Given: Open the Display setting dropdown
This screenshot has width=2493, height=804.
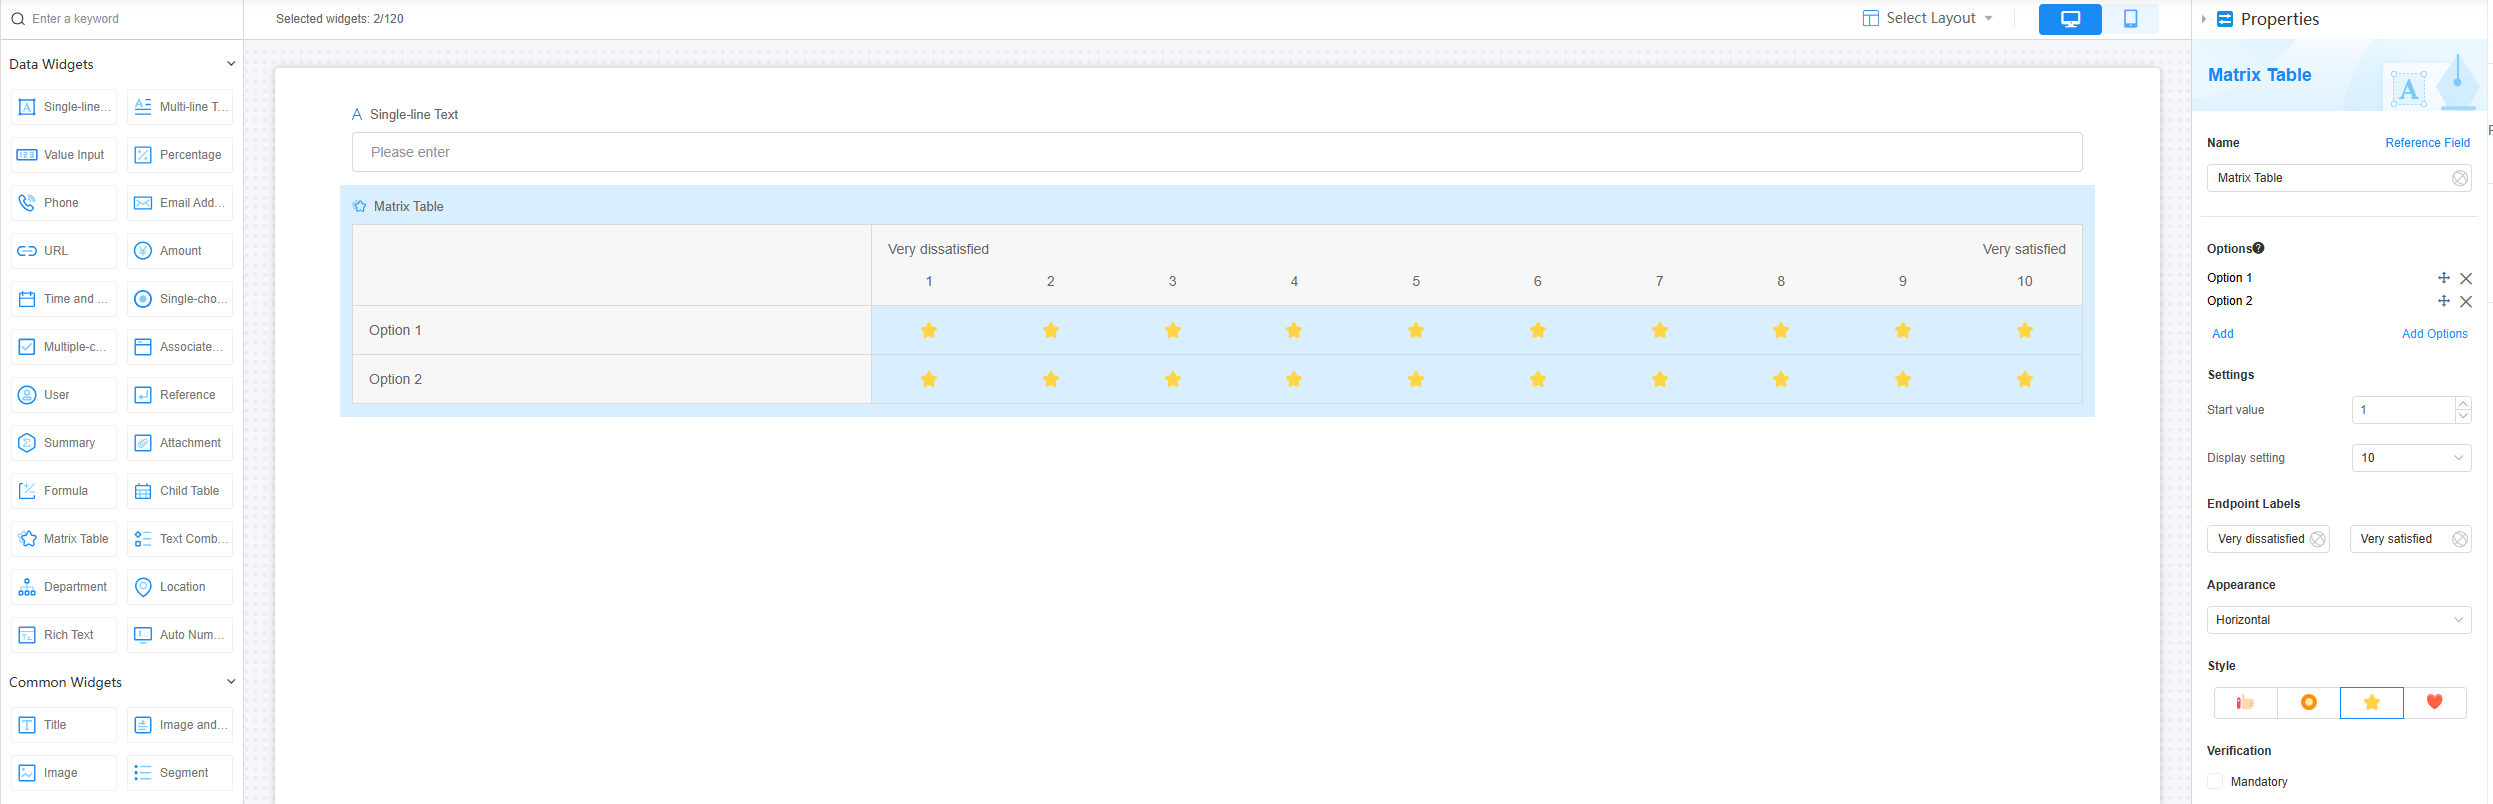Looking at the screenshot, I should 2412,458.
